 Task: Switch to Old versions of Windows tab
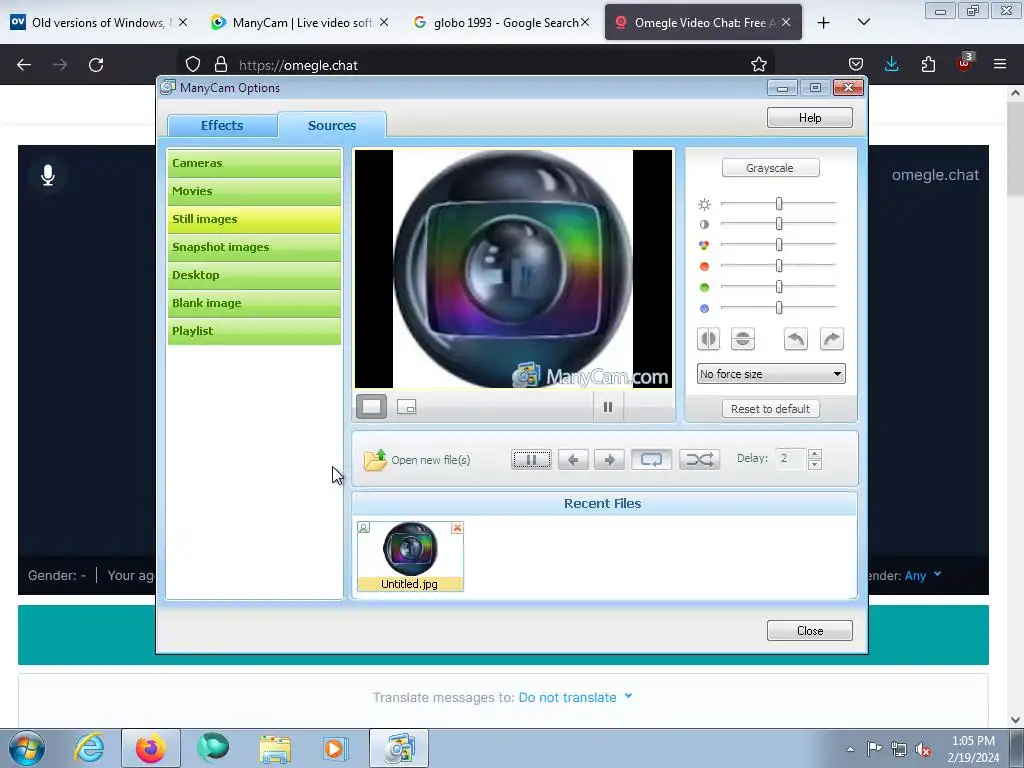coord(97,22)
